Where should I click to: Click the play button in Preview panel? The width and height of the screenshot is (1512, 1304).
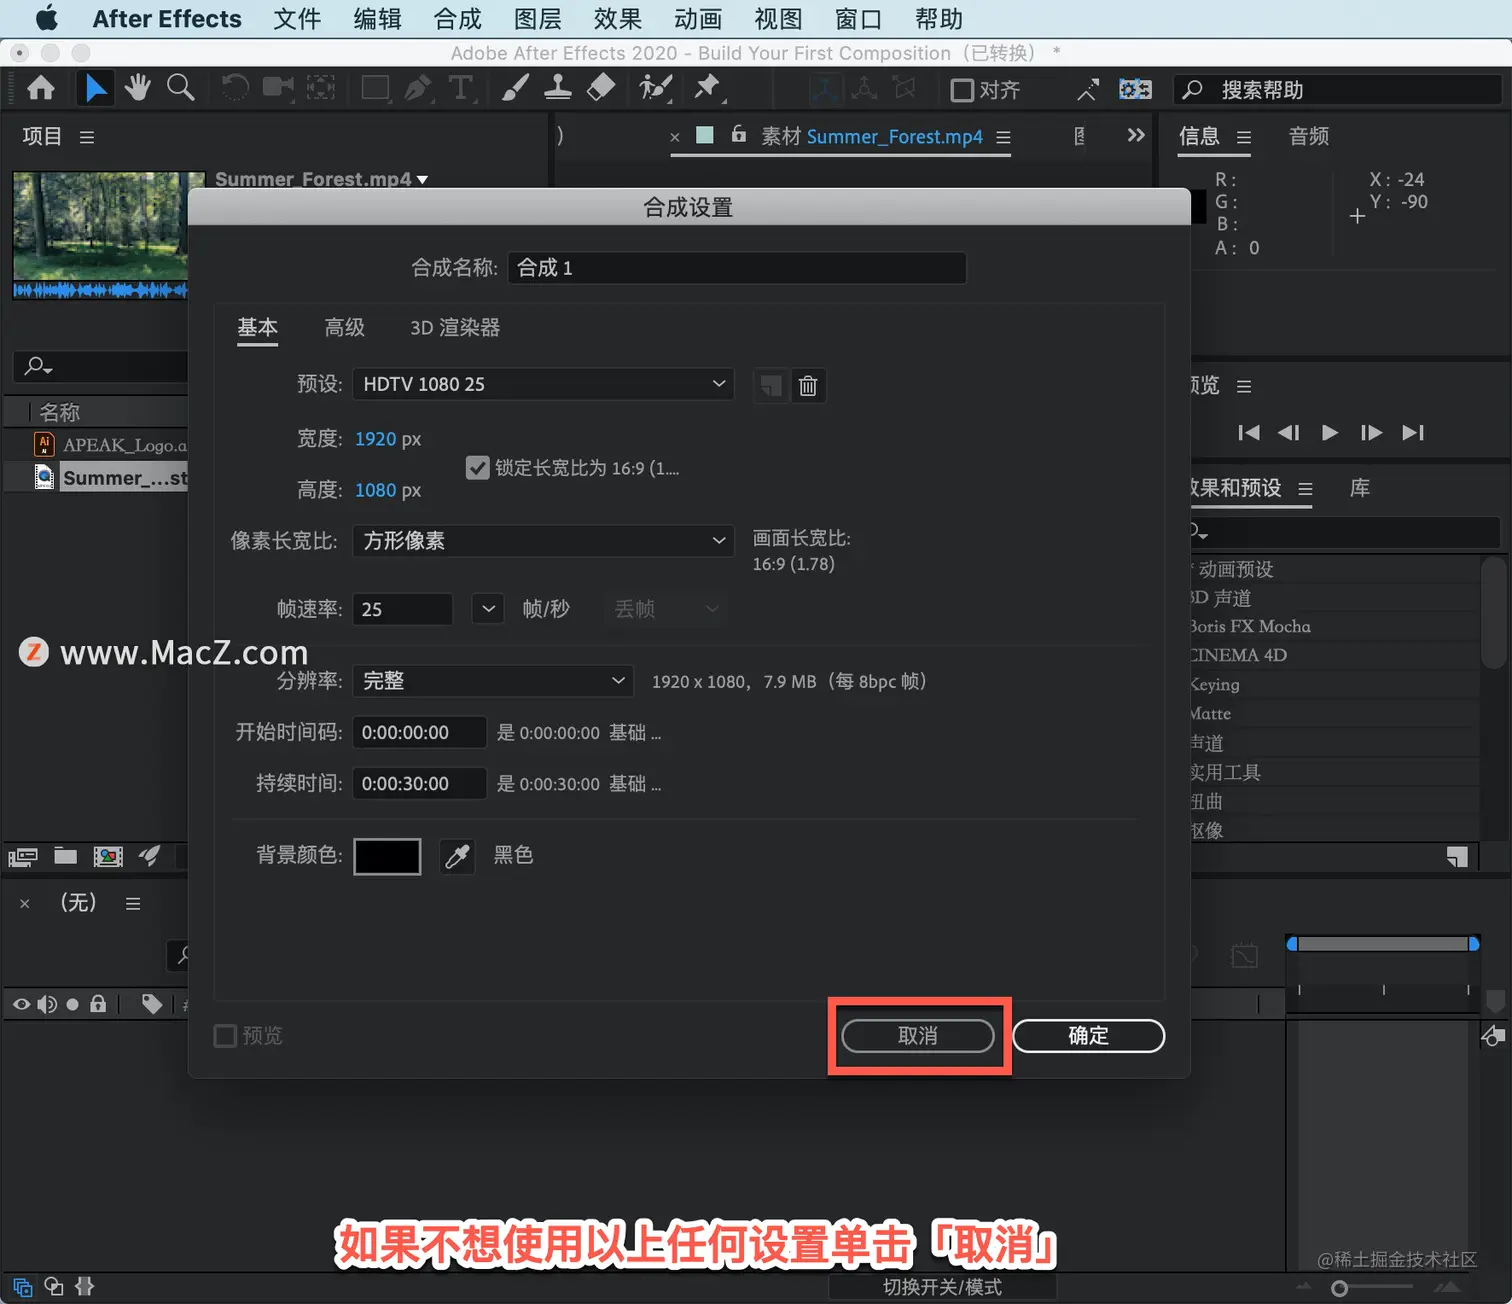pyautogui.click(x=1330, y=432)
